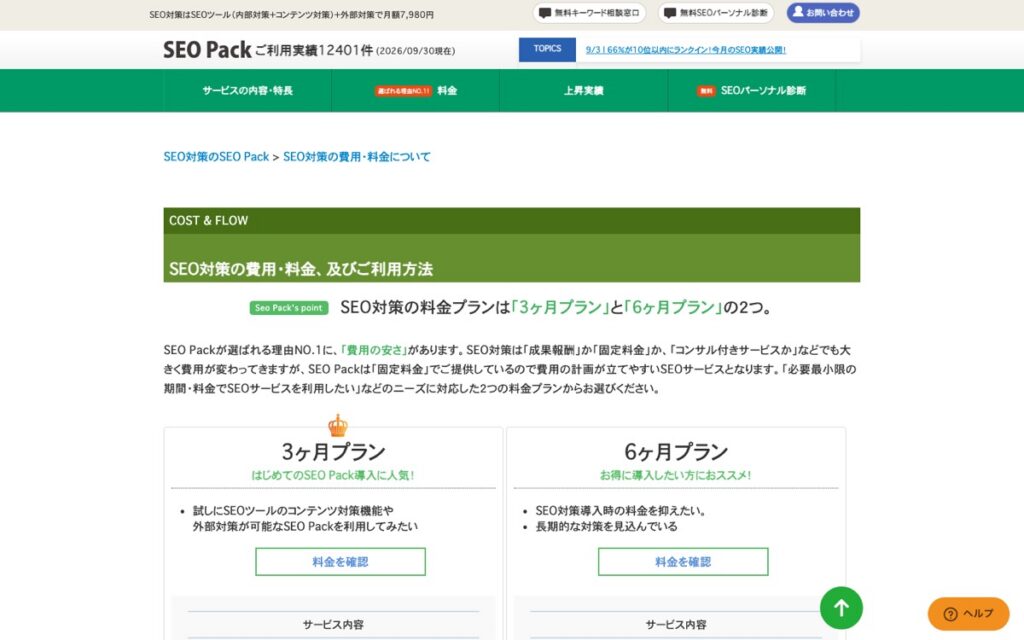Click the question mark icon in ヘルプ

point(951,614)
